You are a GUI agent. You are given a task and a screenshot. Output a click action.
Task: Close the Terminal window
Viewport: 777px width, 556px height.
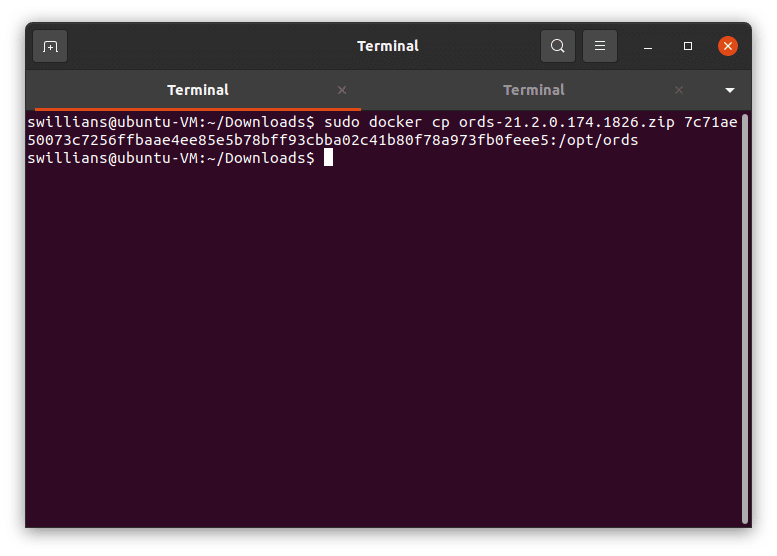click(x=728, y=46)
